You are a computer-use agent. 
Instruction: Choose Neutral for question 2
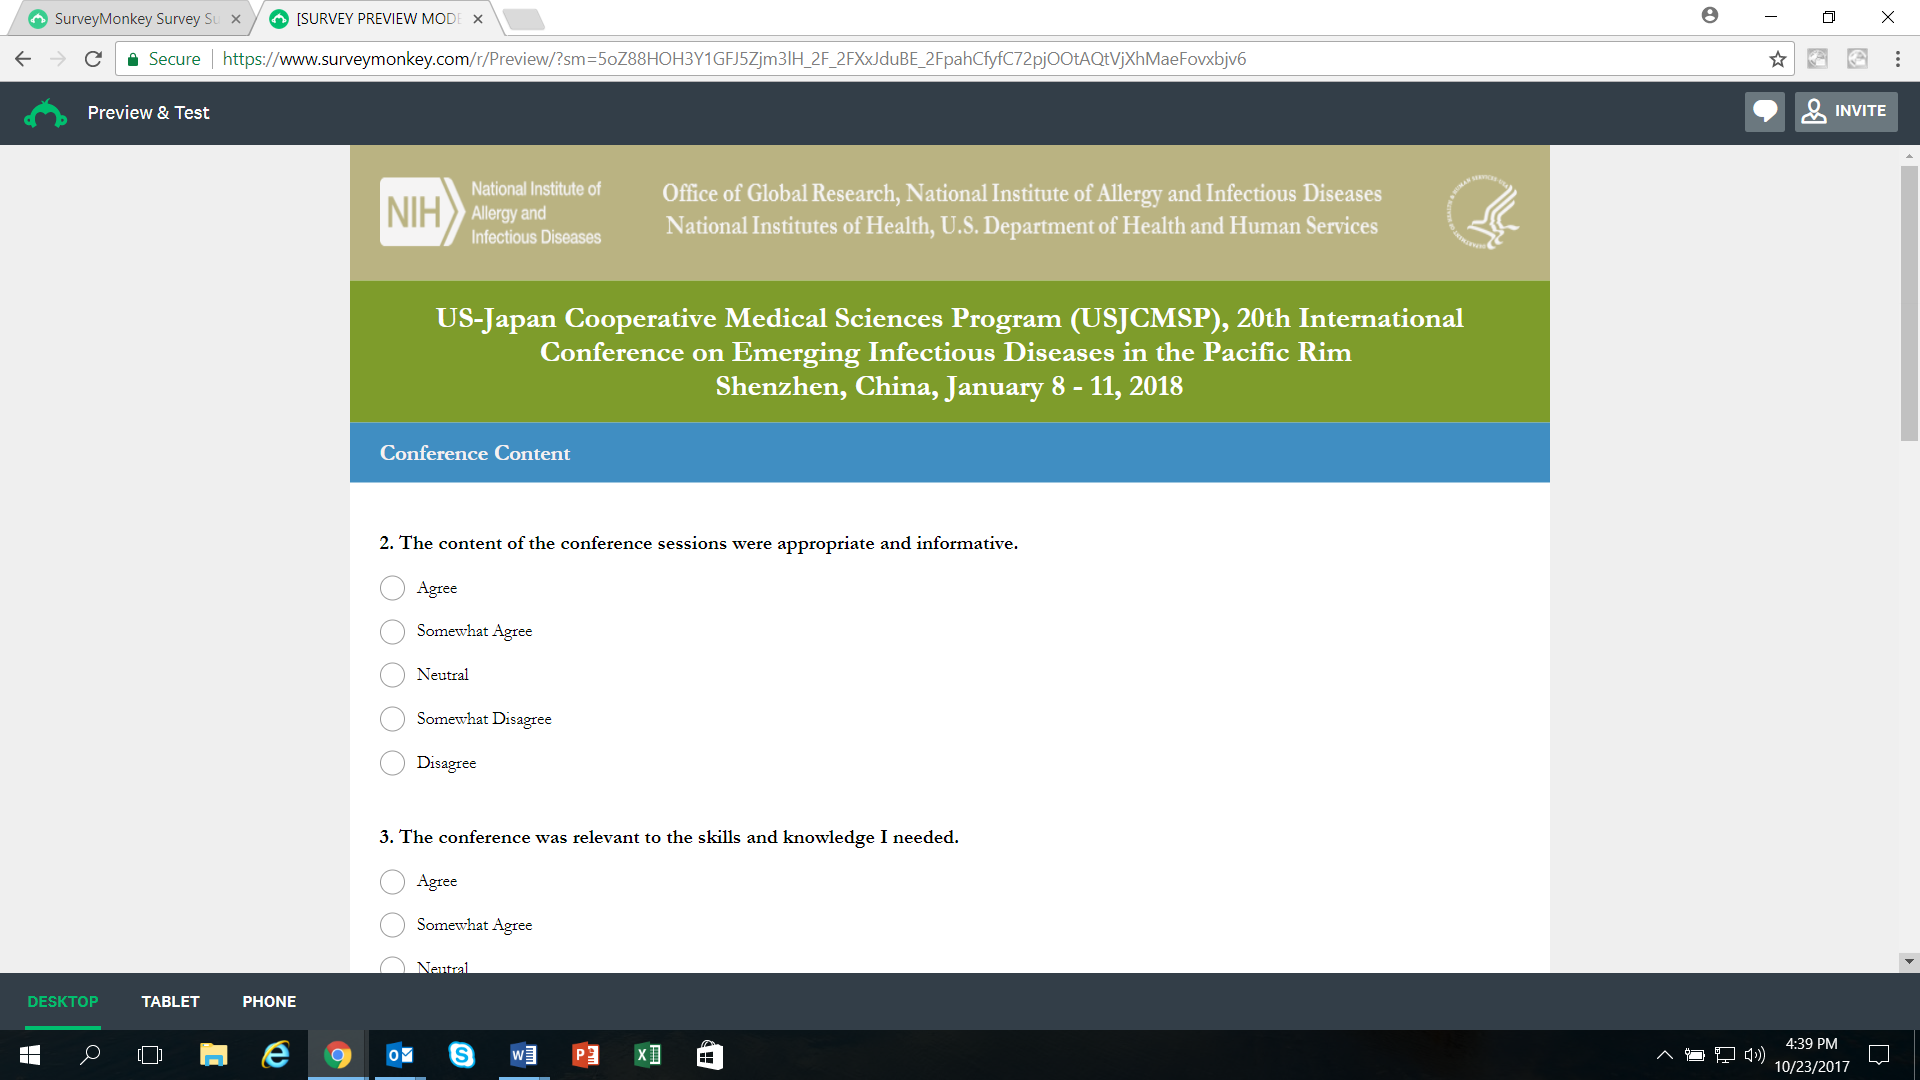tap(392, 675)
